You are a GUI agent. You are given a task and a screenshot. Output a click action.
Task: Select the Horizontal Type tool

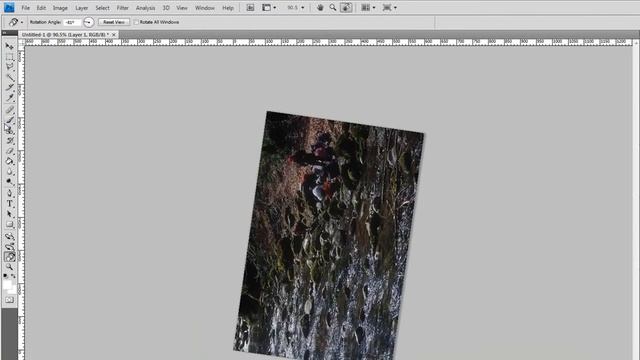click(9, 204)
